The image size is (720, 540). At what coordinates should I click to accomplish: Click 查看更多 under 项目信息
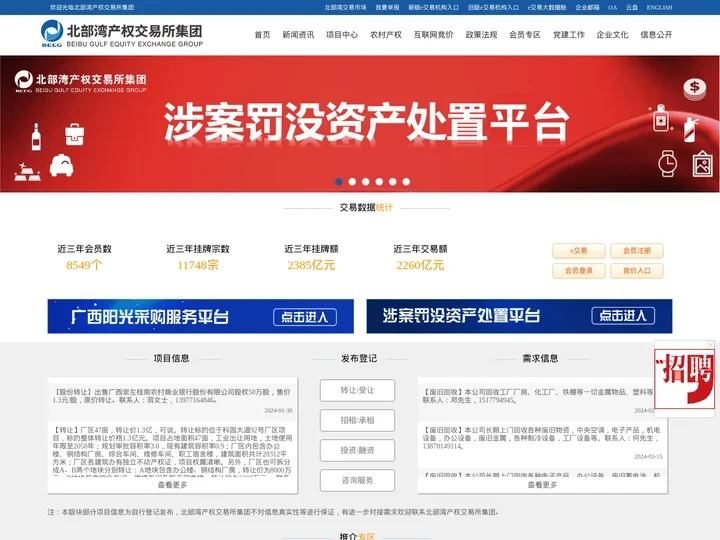coord(173,485)
